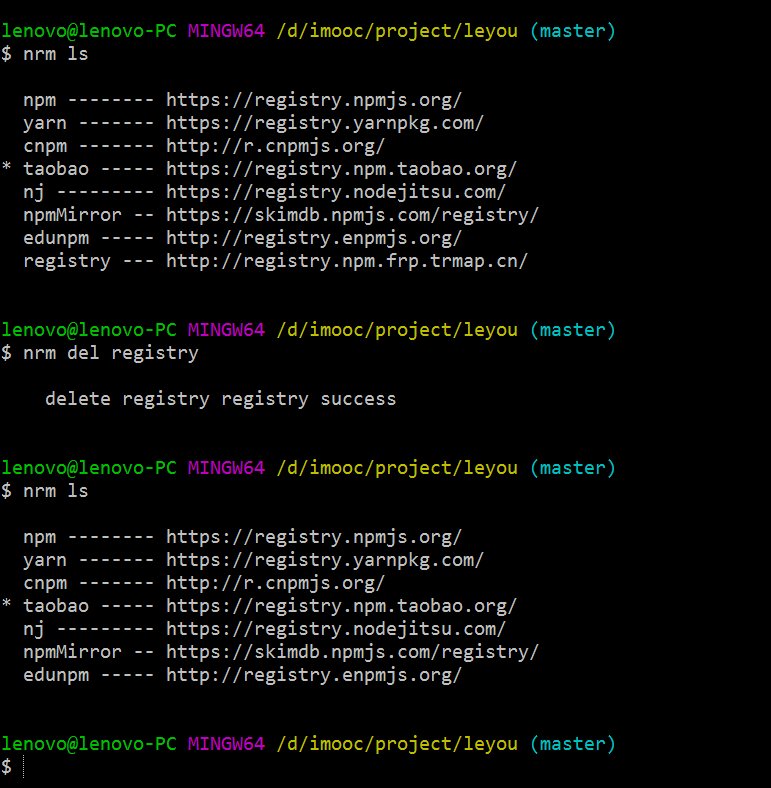Click the 'delete registry registry success' message
Screen dimensions: 771x788
(x=220, y=399)
